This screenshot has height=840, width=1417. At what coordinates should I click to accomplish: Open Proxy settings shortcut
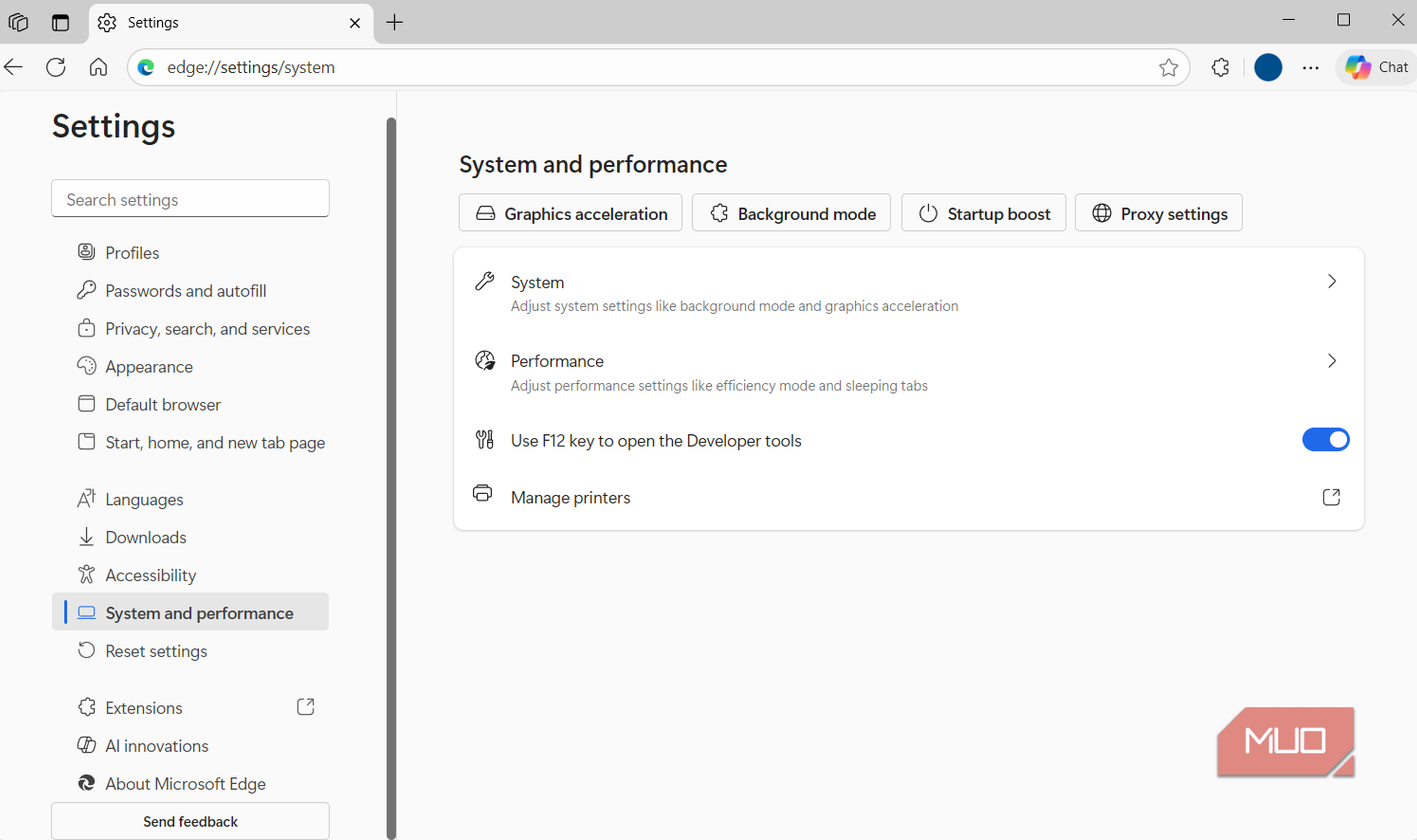1159,213
